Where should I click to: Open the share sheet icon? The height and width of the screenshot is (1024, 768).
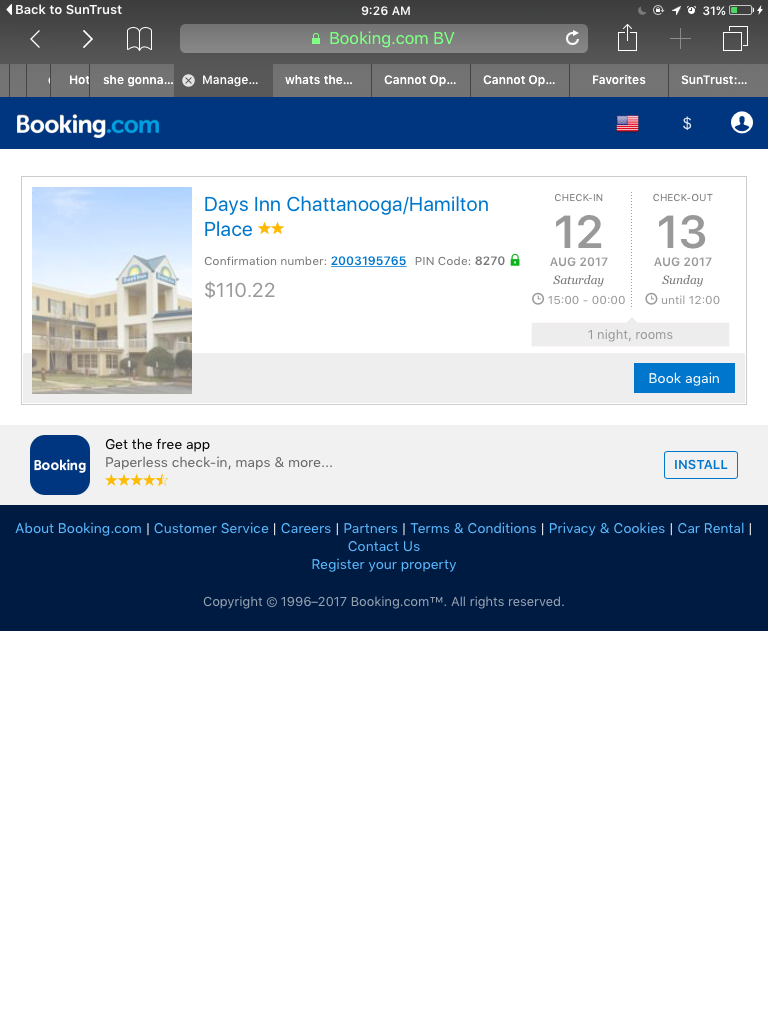(x=627, y=37)
